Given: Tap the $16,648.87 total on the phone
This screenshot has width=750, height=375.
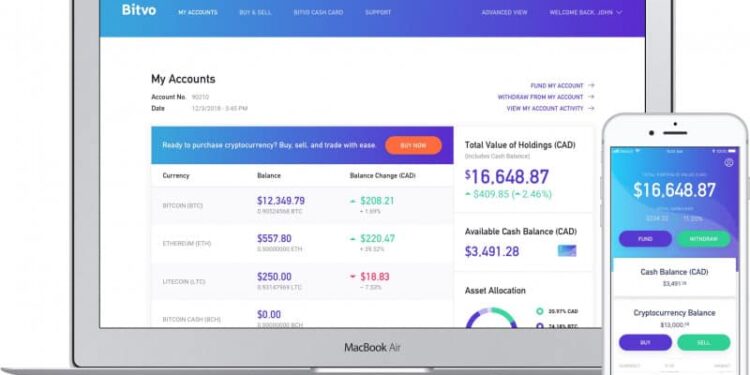Looking at the screenshot, I should coord(674,190).
